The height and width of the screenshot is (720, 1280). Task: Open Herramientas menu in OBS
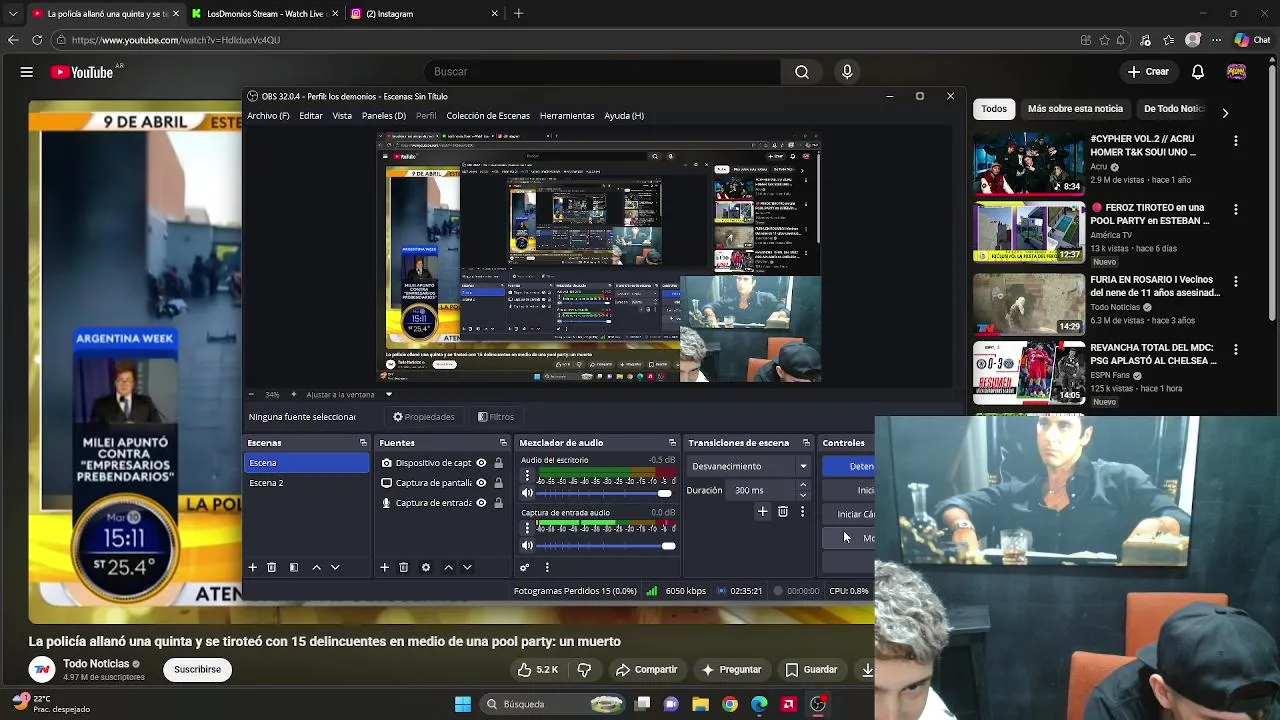pyautogui.click(x=567, y=116)
